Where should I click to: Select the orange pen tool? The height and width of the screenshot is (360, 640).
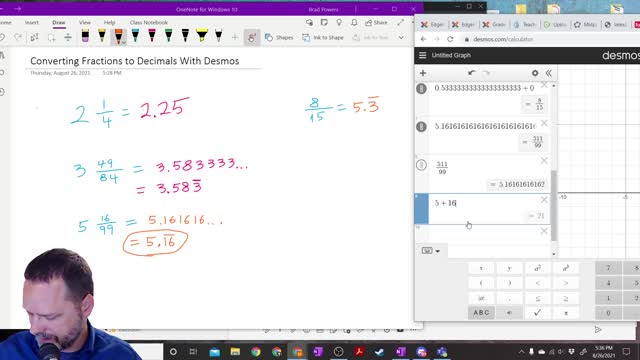[x=118, y=36]
